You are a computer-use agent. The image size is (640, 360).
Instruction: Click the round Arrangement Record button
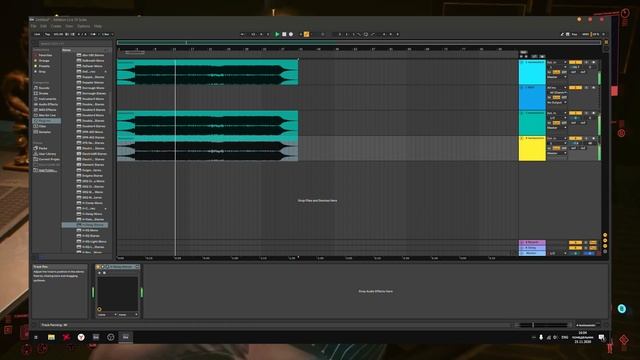(x=291, y=34)
